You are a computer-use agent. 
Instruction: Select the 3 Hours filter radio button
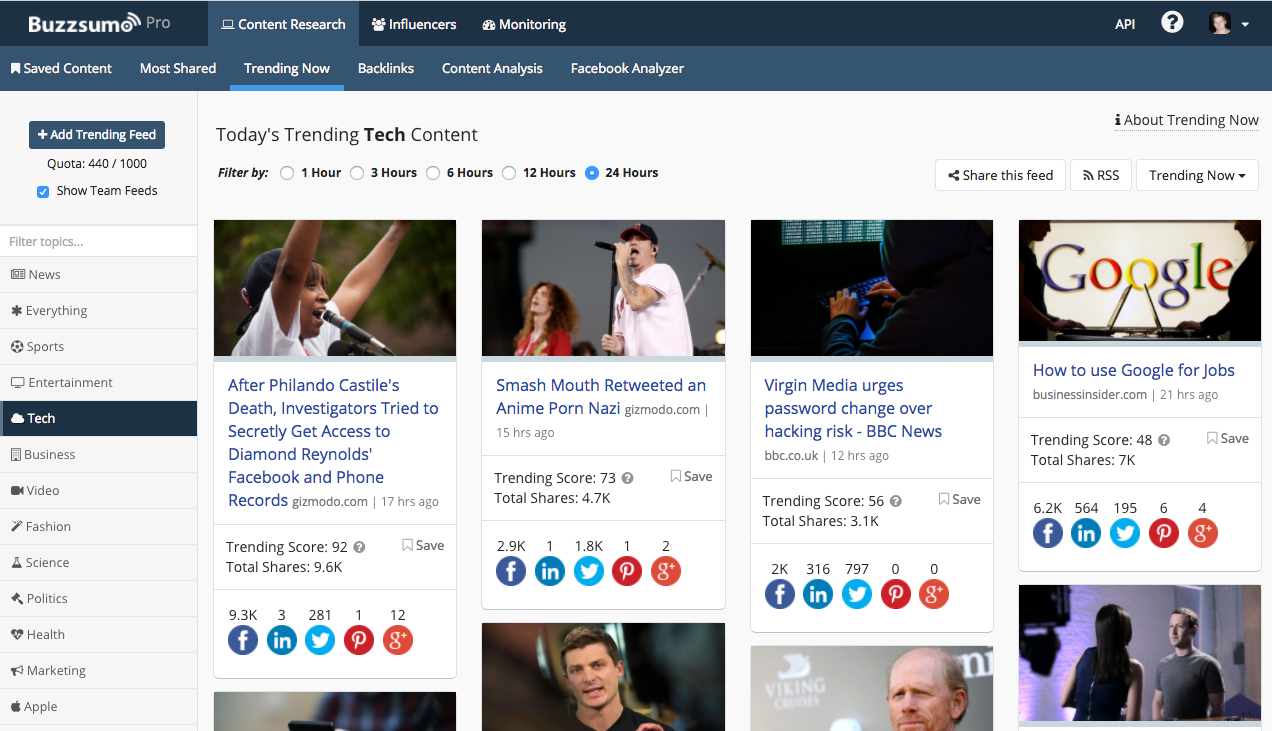click(x=357, y=173)
